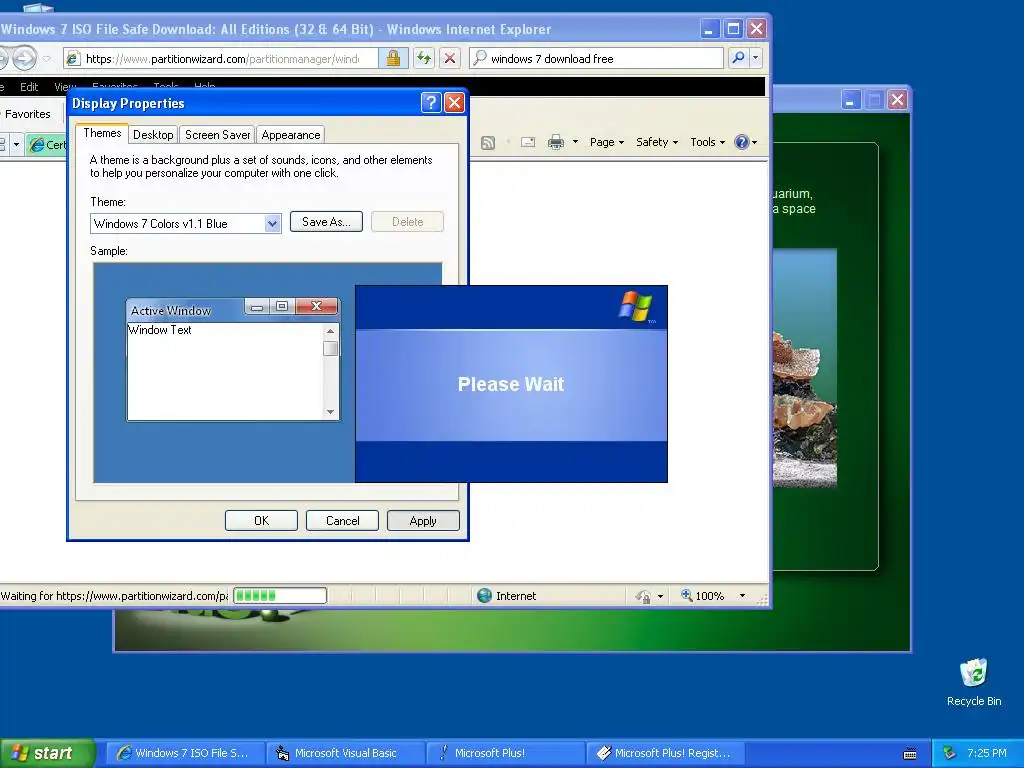Screen dimensions: 1024x768
Task: Click the sample window scrollbar down arrow
Action: pos(330,411)
